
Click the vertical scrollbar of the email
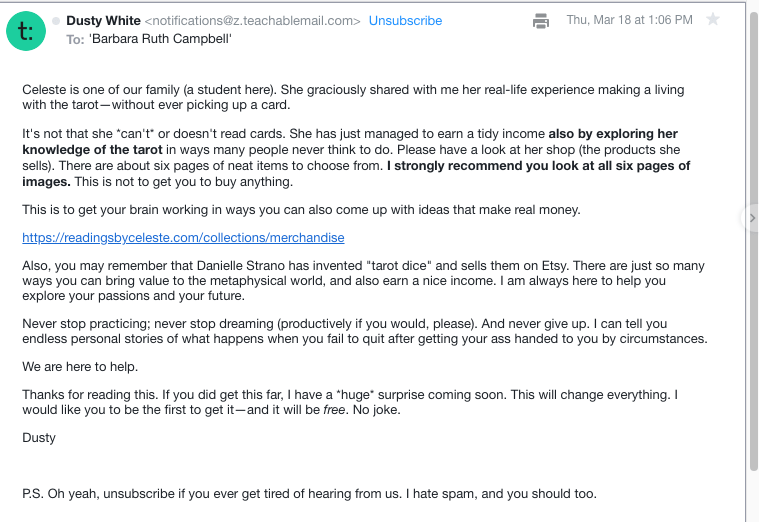tap(753, 300)
